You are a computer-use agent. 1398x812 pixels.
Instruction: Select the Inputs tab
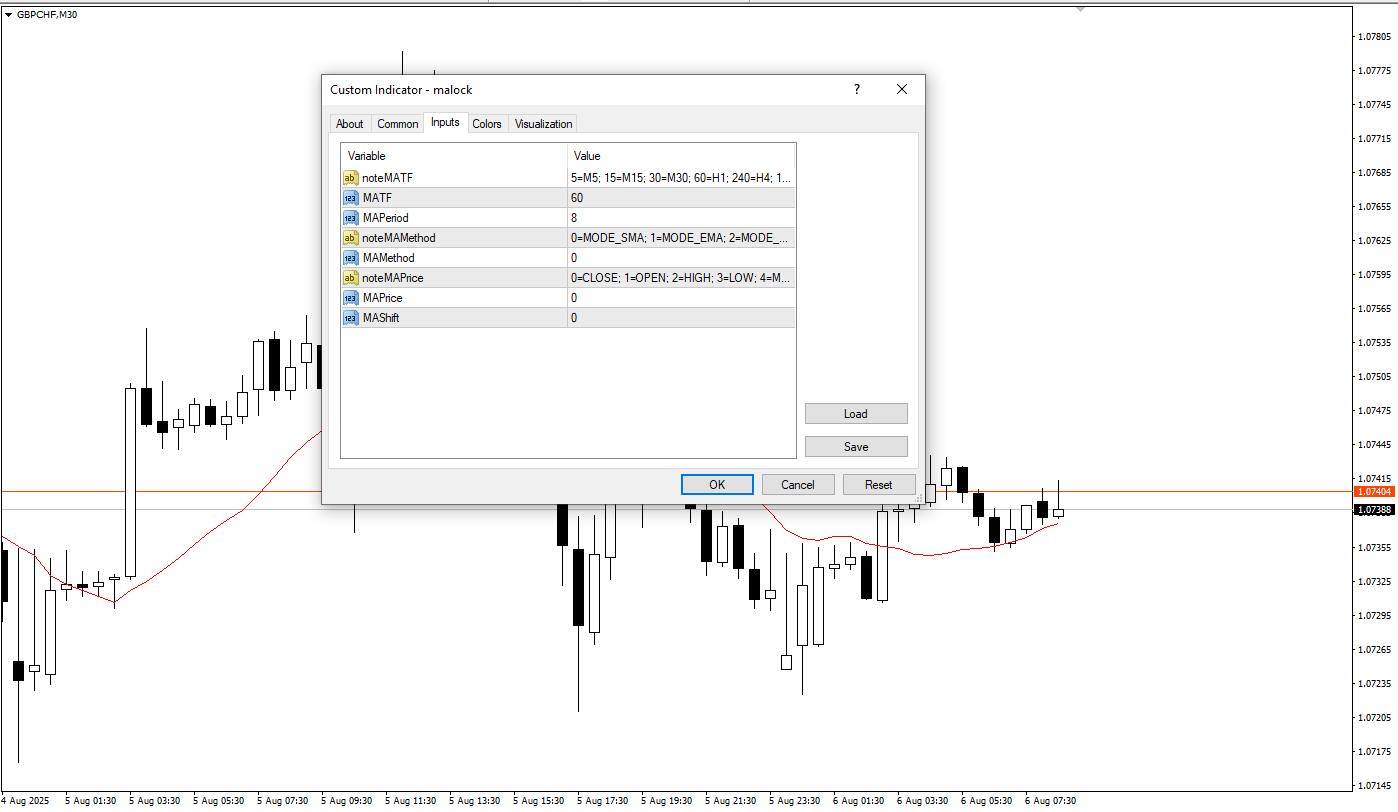[445, 123]
